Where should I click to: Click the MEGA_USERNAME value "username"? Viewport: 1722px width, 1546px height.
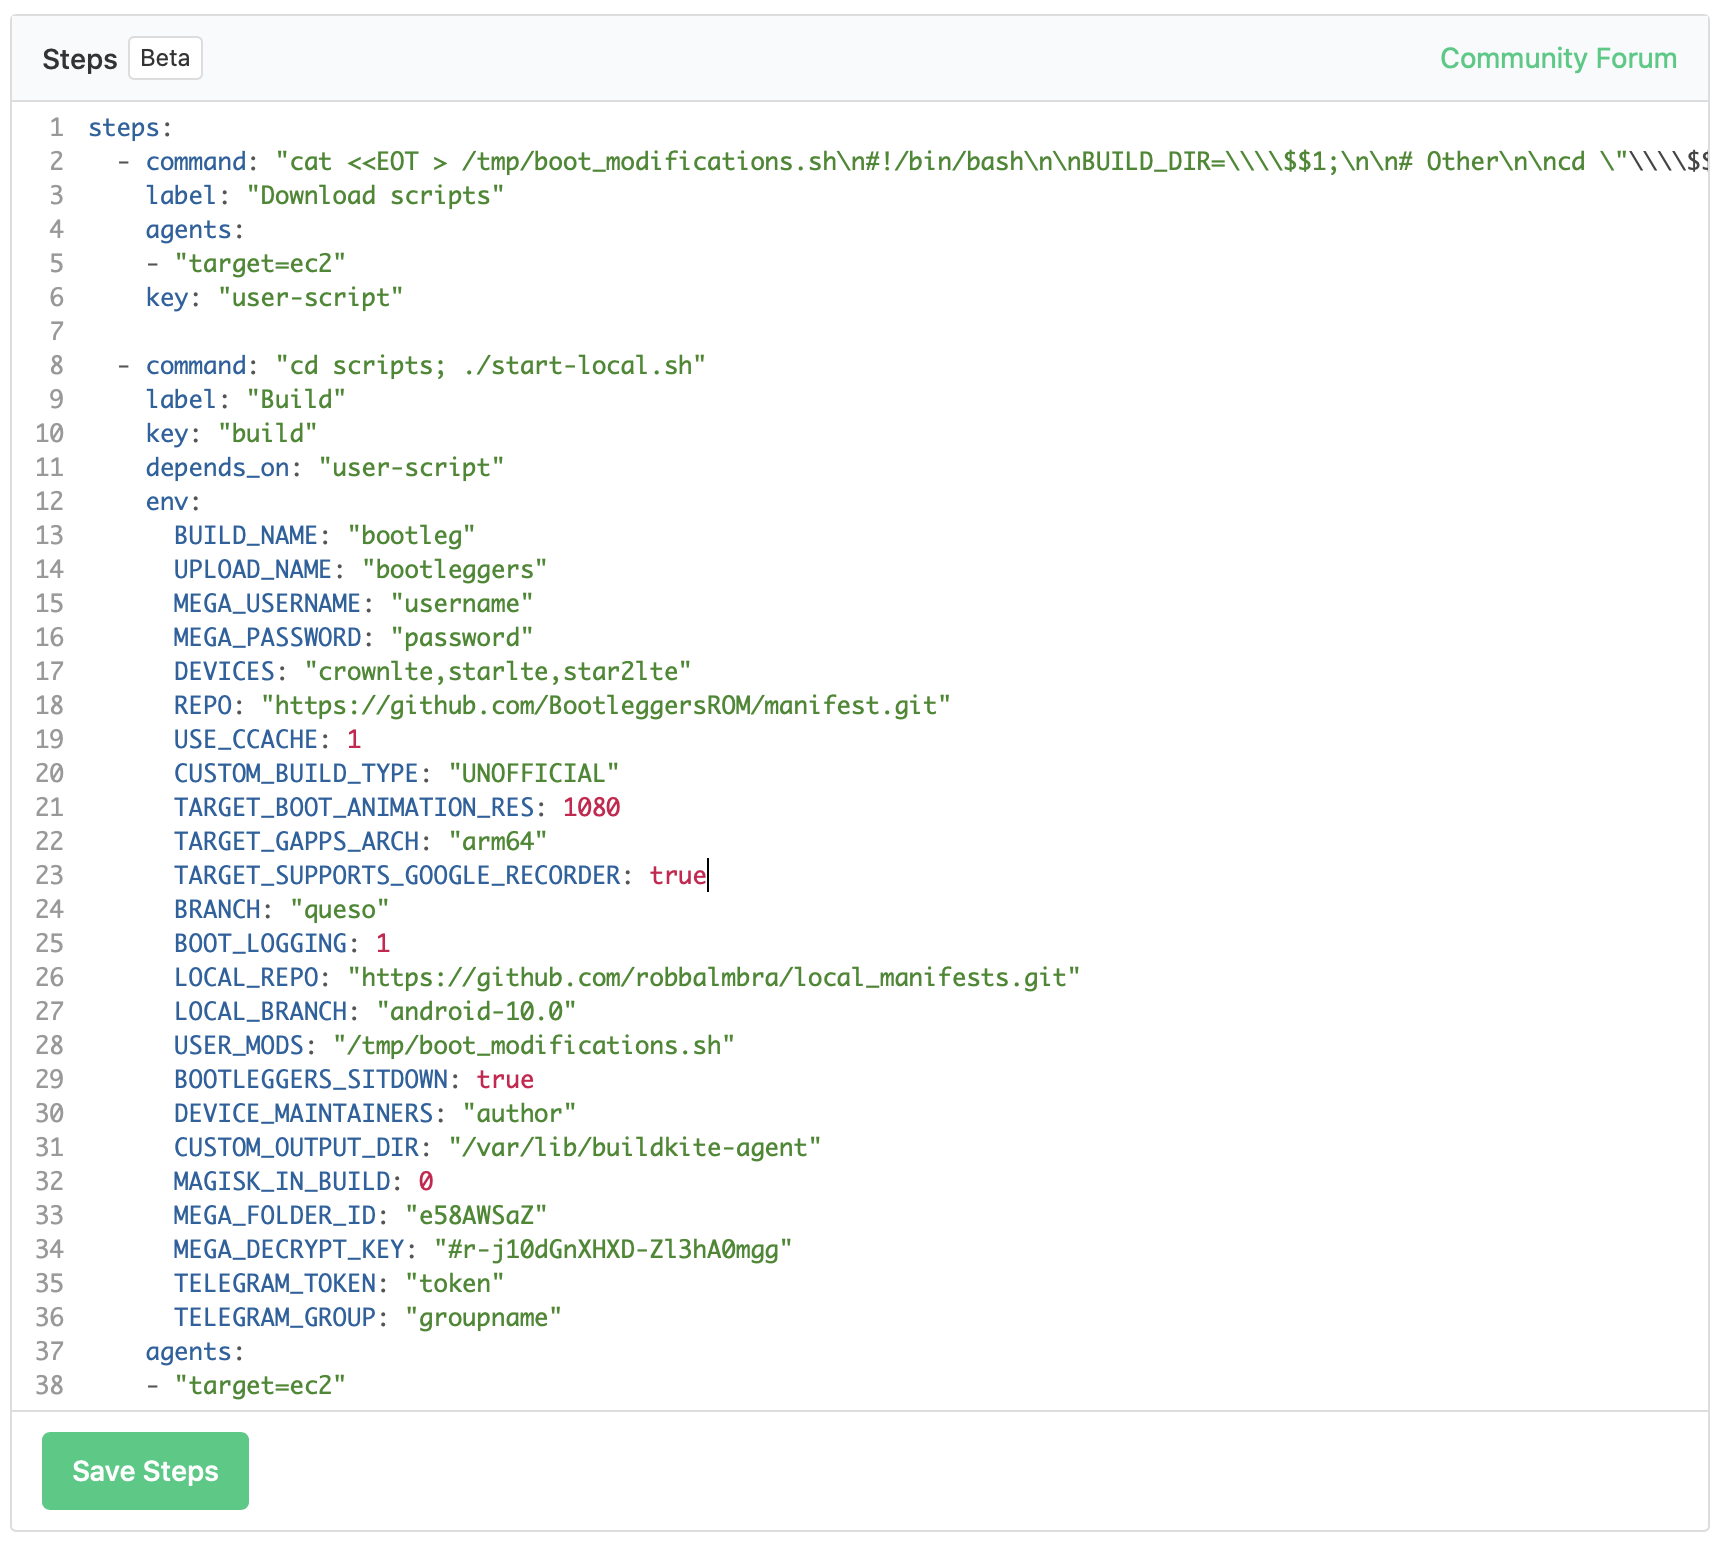(462, 604)
